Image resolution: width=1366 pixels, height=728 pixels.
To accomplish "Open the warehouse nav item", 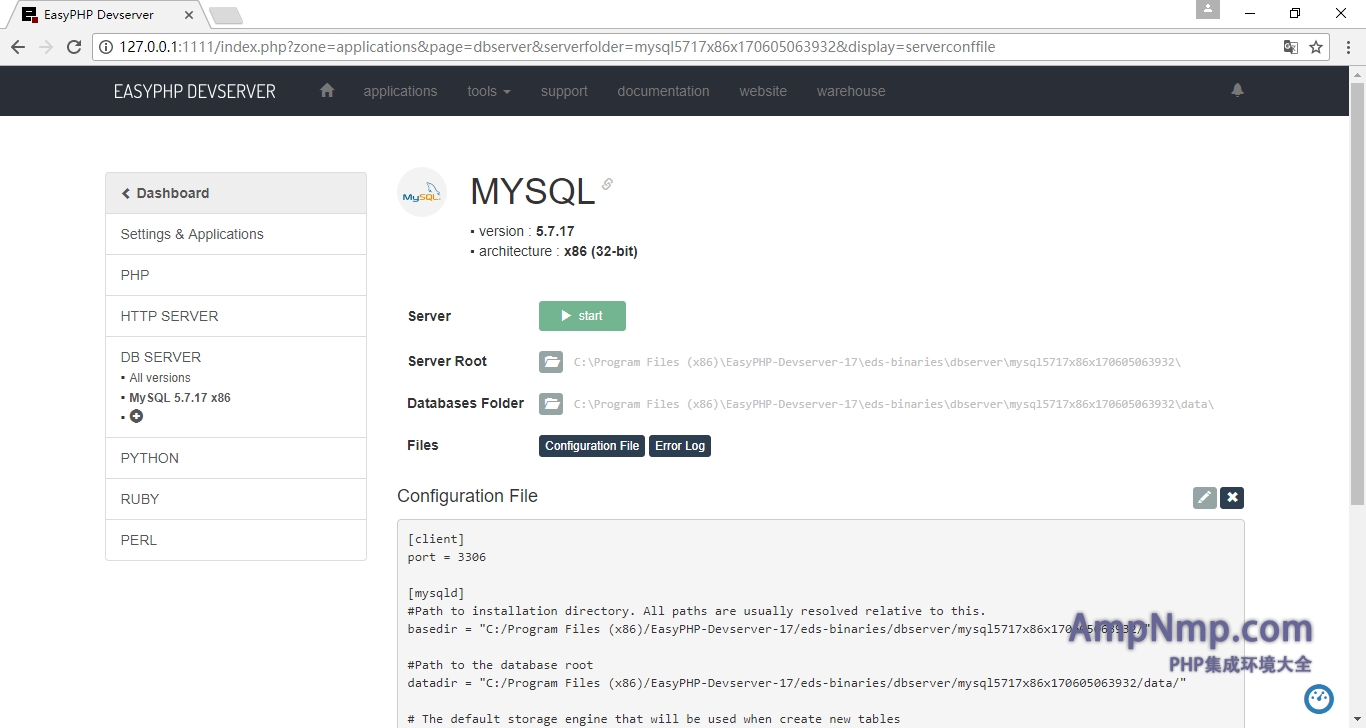I will [x=851, y=91].
